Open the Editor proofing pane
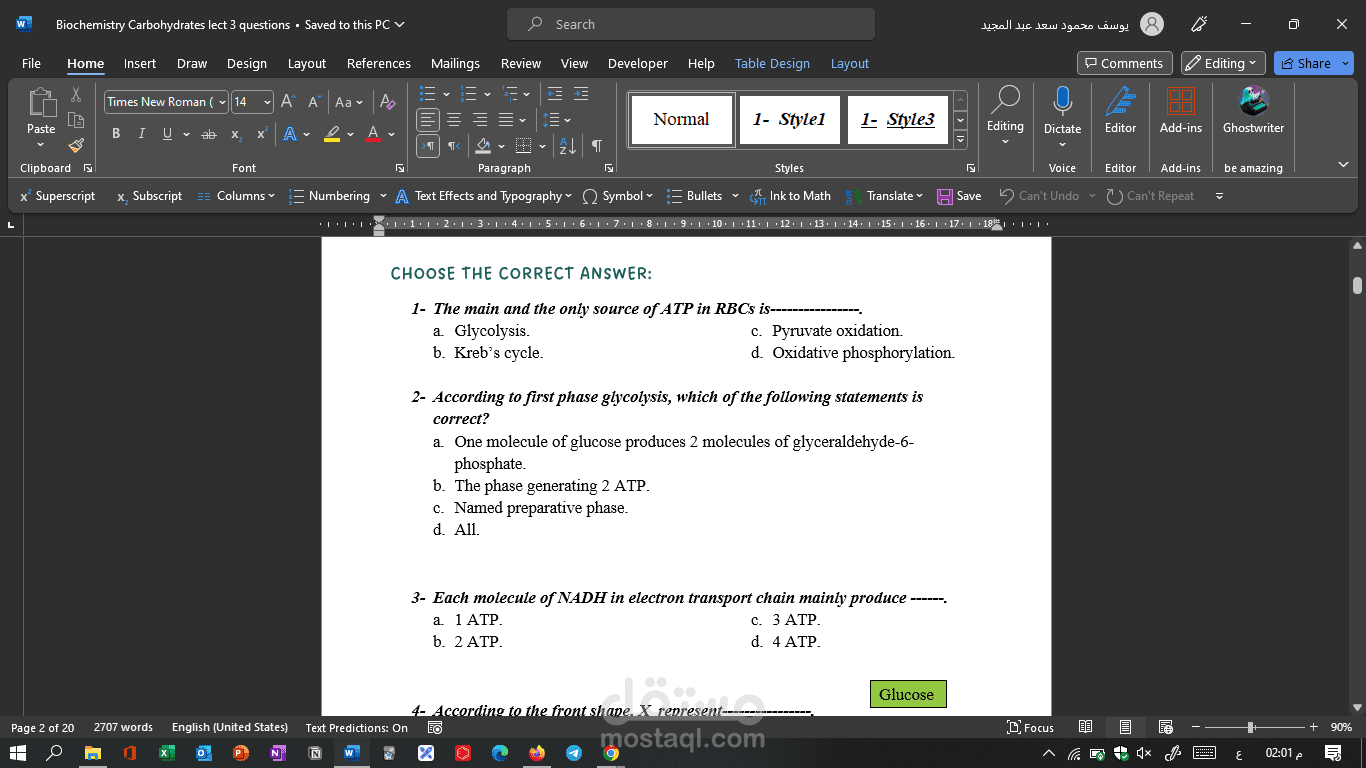The width and height of the screenshot is (1366, 768). pyautogui.click(x=1120, y=110)
